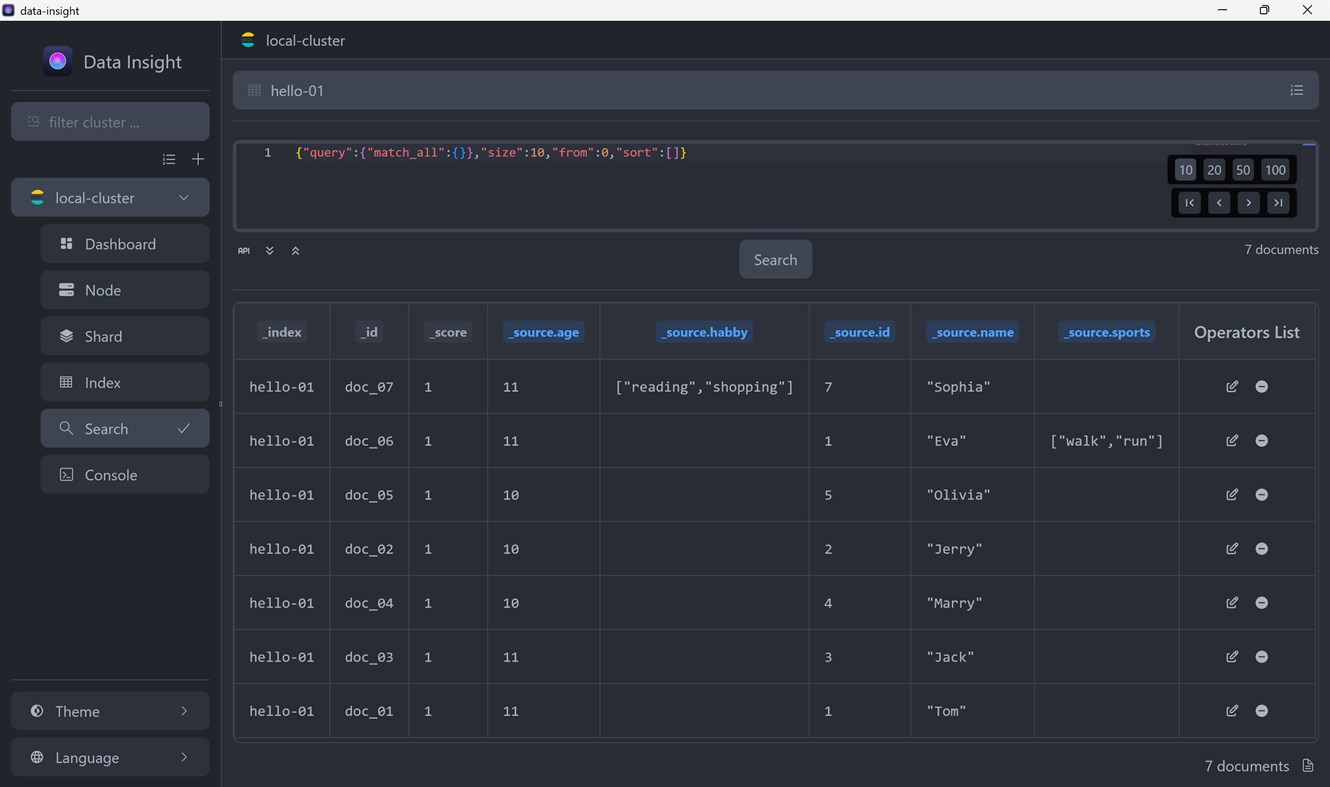Screen dimensions: 1330x787
Task: Click the doc_03 id cell
Action: (x=369, y=657)
